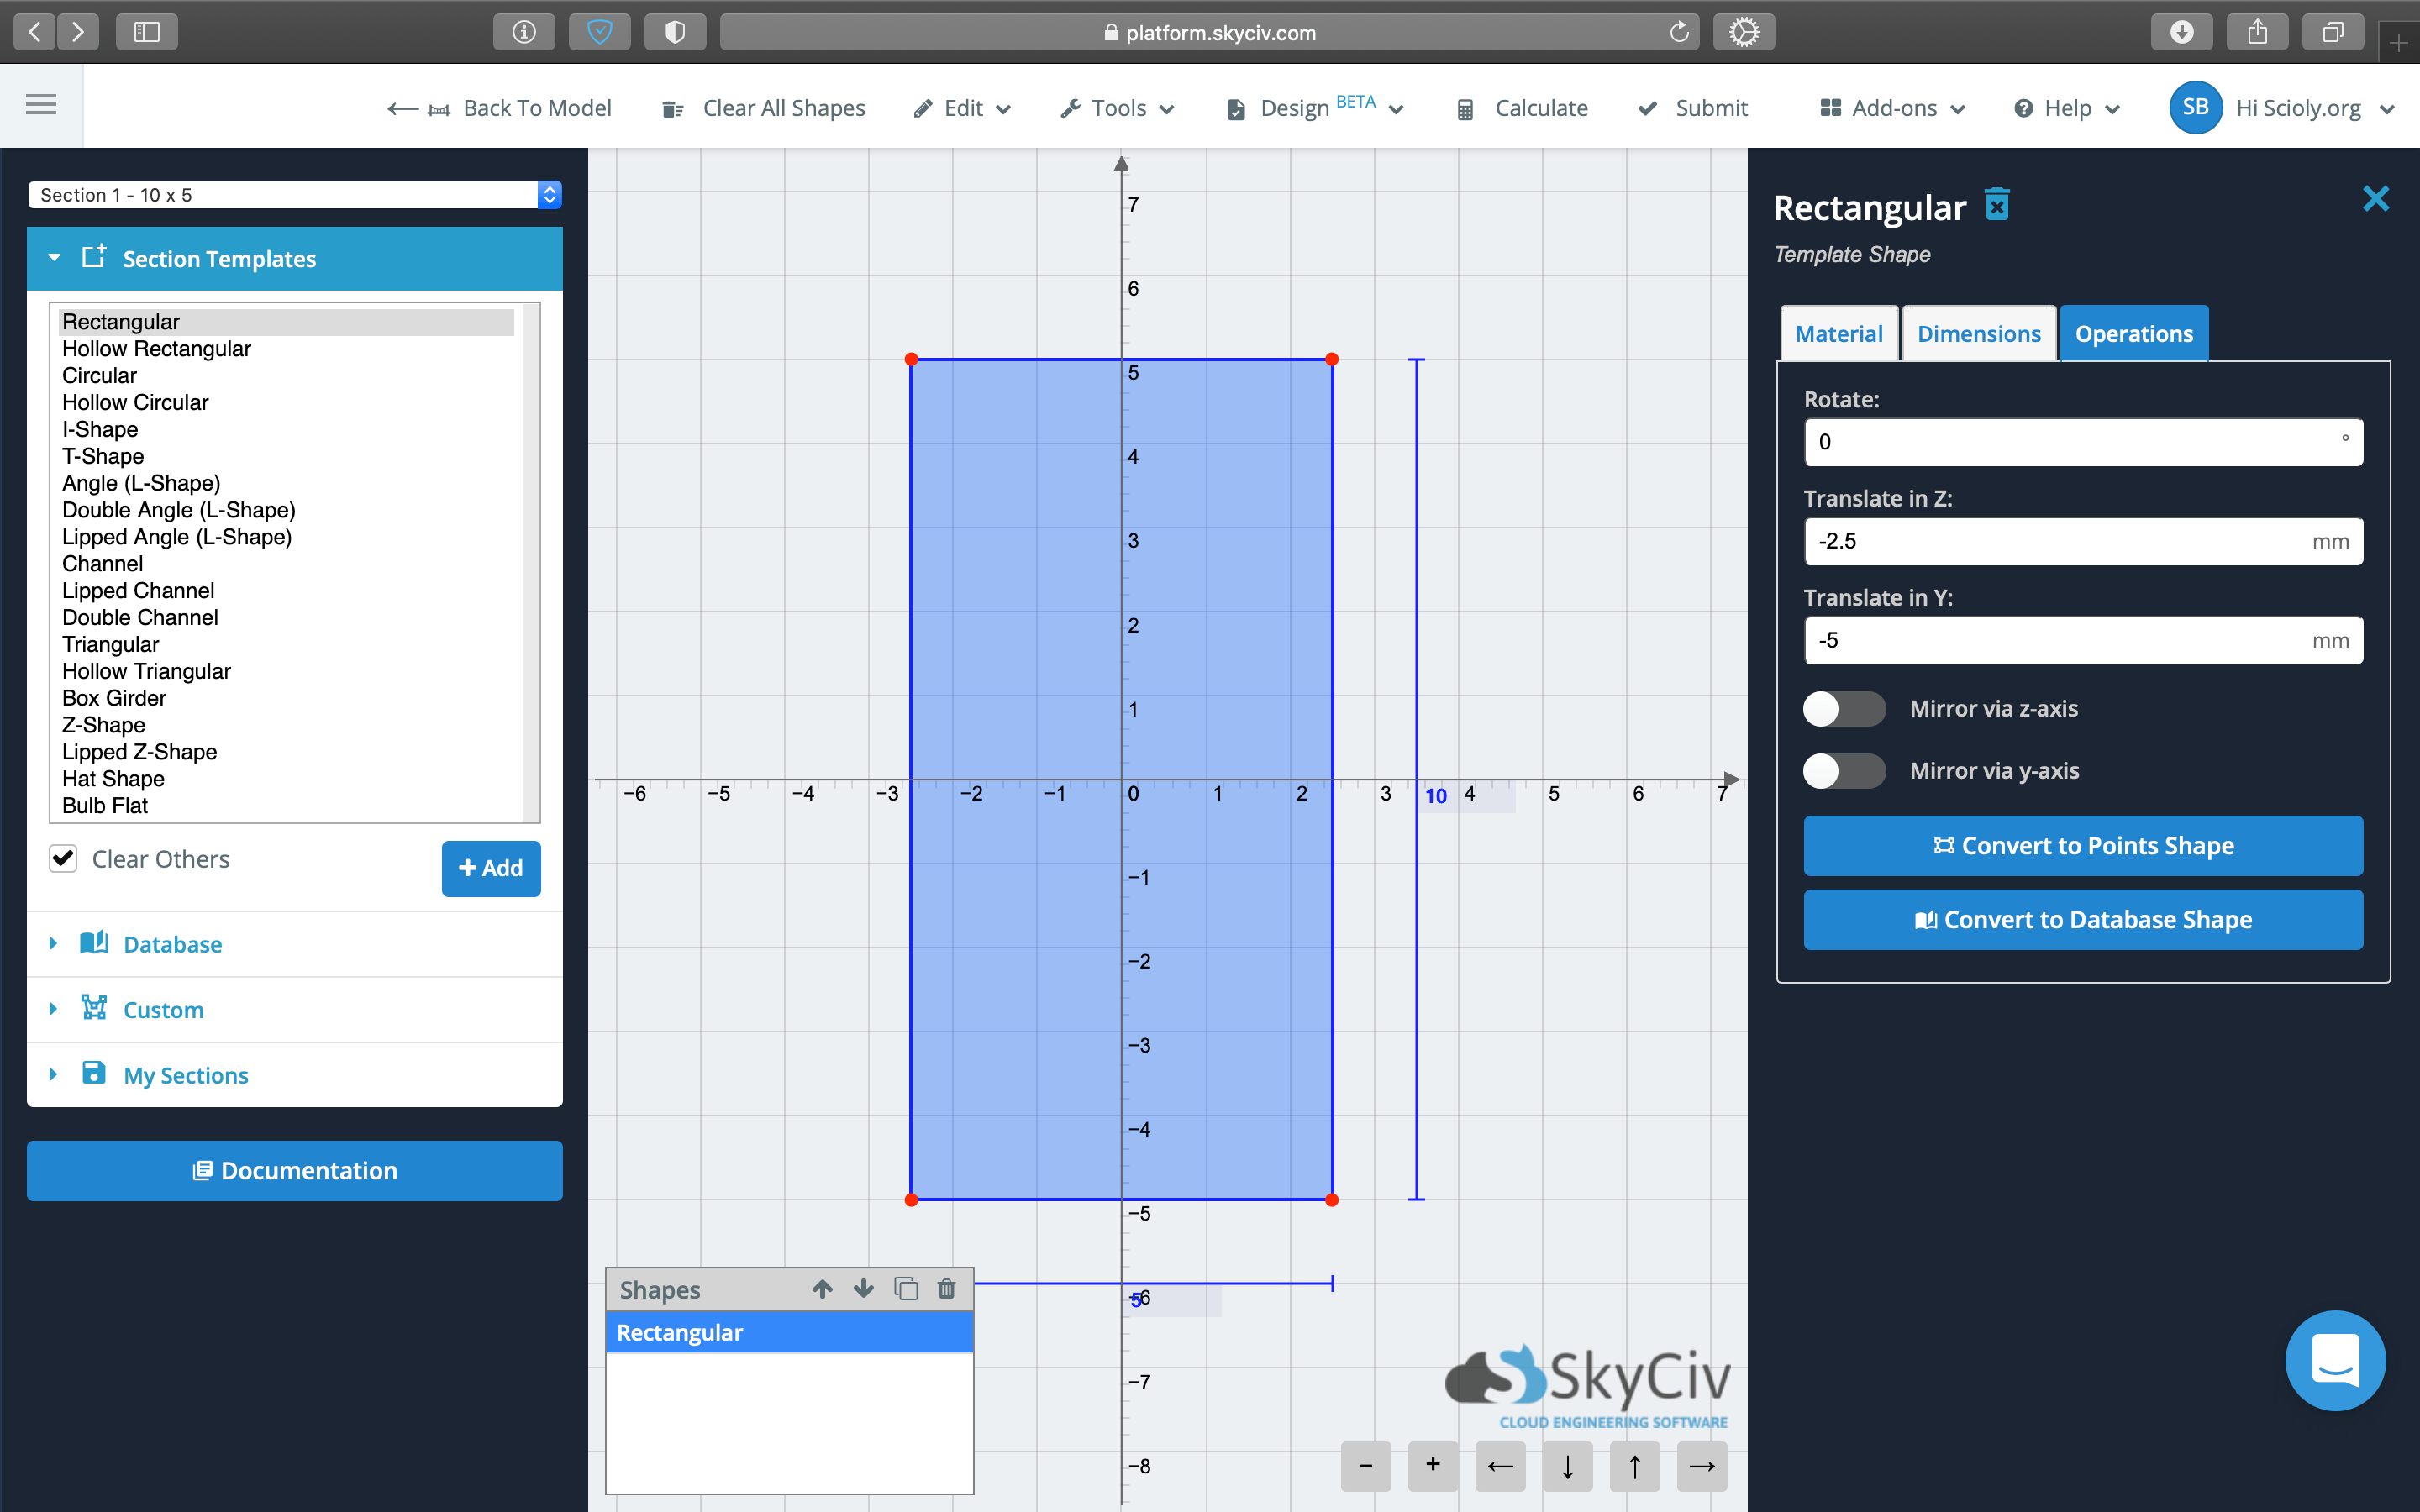This screenshot has height=1512, width=2420.
Task: Click trash icon in Shapes panel header
Action: (x=946, y=1289)
